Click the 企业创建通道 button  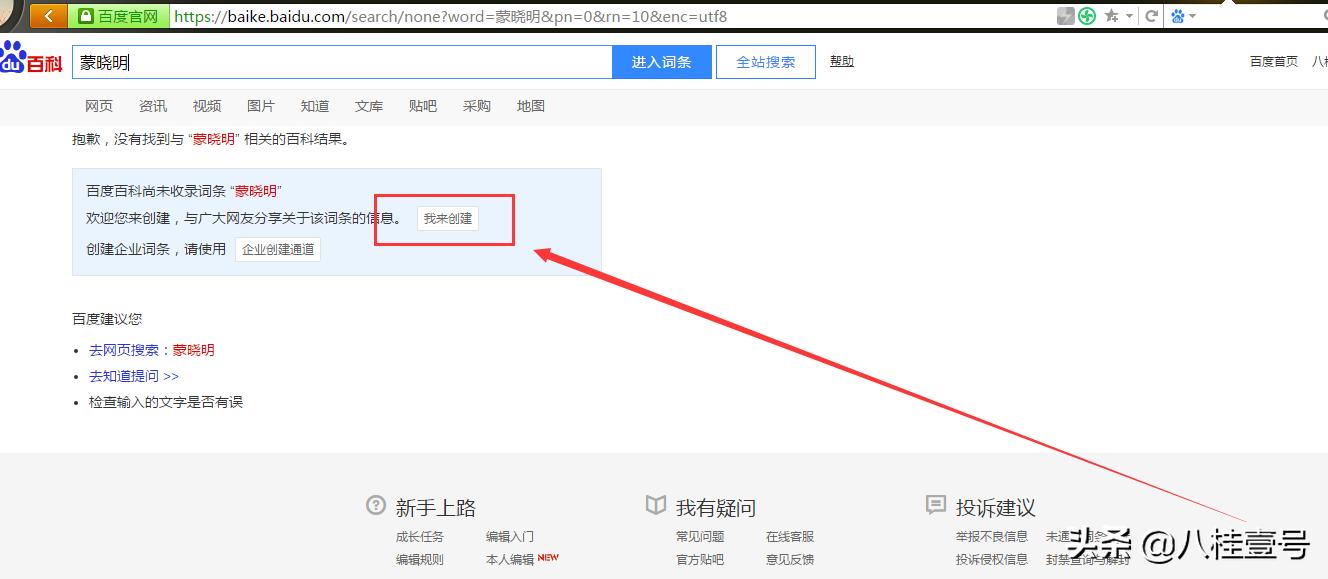tap(277, 249)
